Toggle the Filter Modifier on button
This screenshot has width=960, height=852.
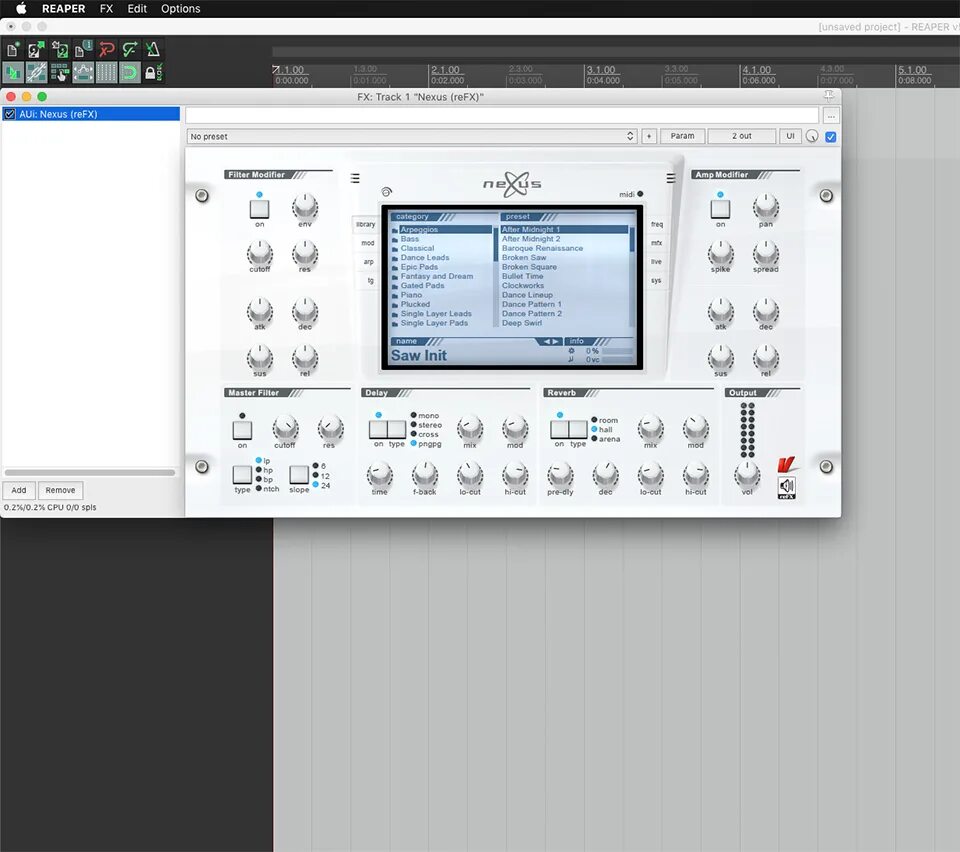click(260, 209)
